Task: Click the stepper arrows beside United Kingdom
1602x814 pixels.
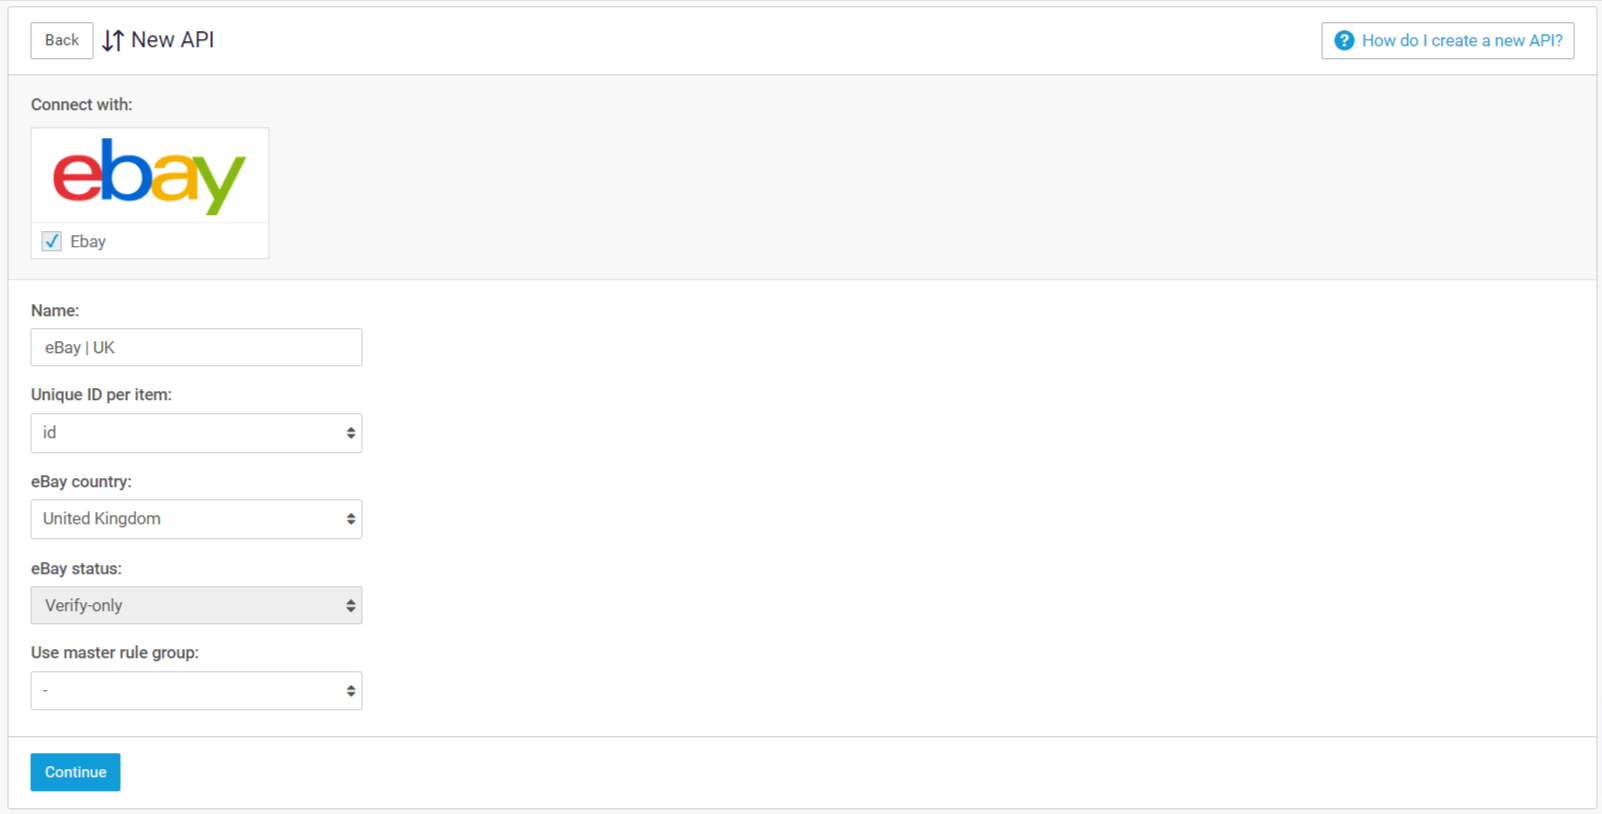Action: click(x=350, y=518)
